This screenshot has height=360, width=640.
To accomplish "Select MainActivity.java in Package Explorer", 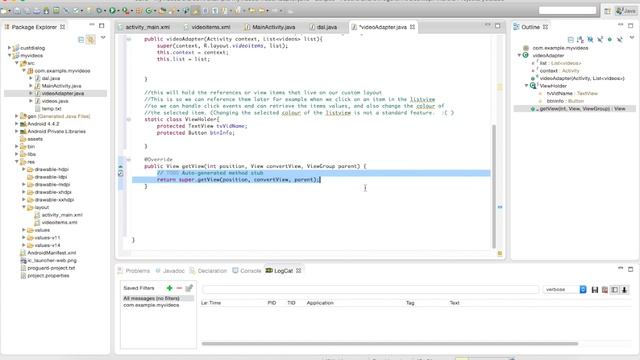I will (61, 86).
